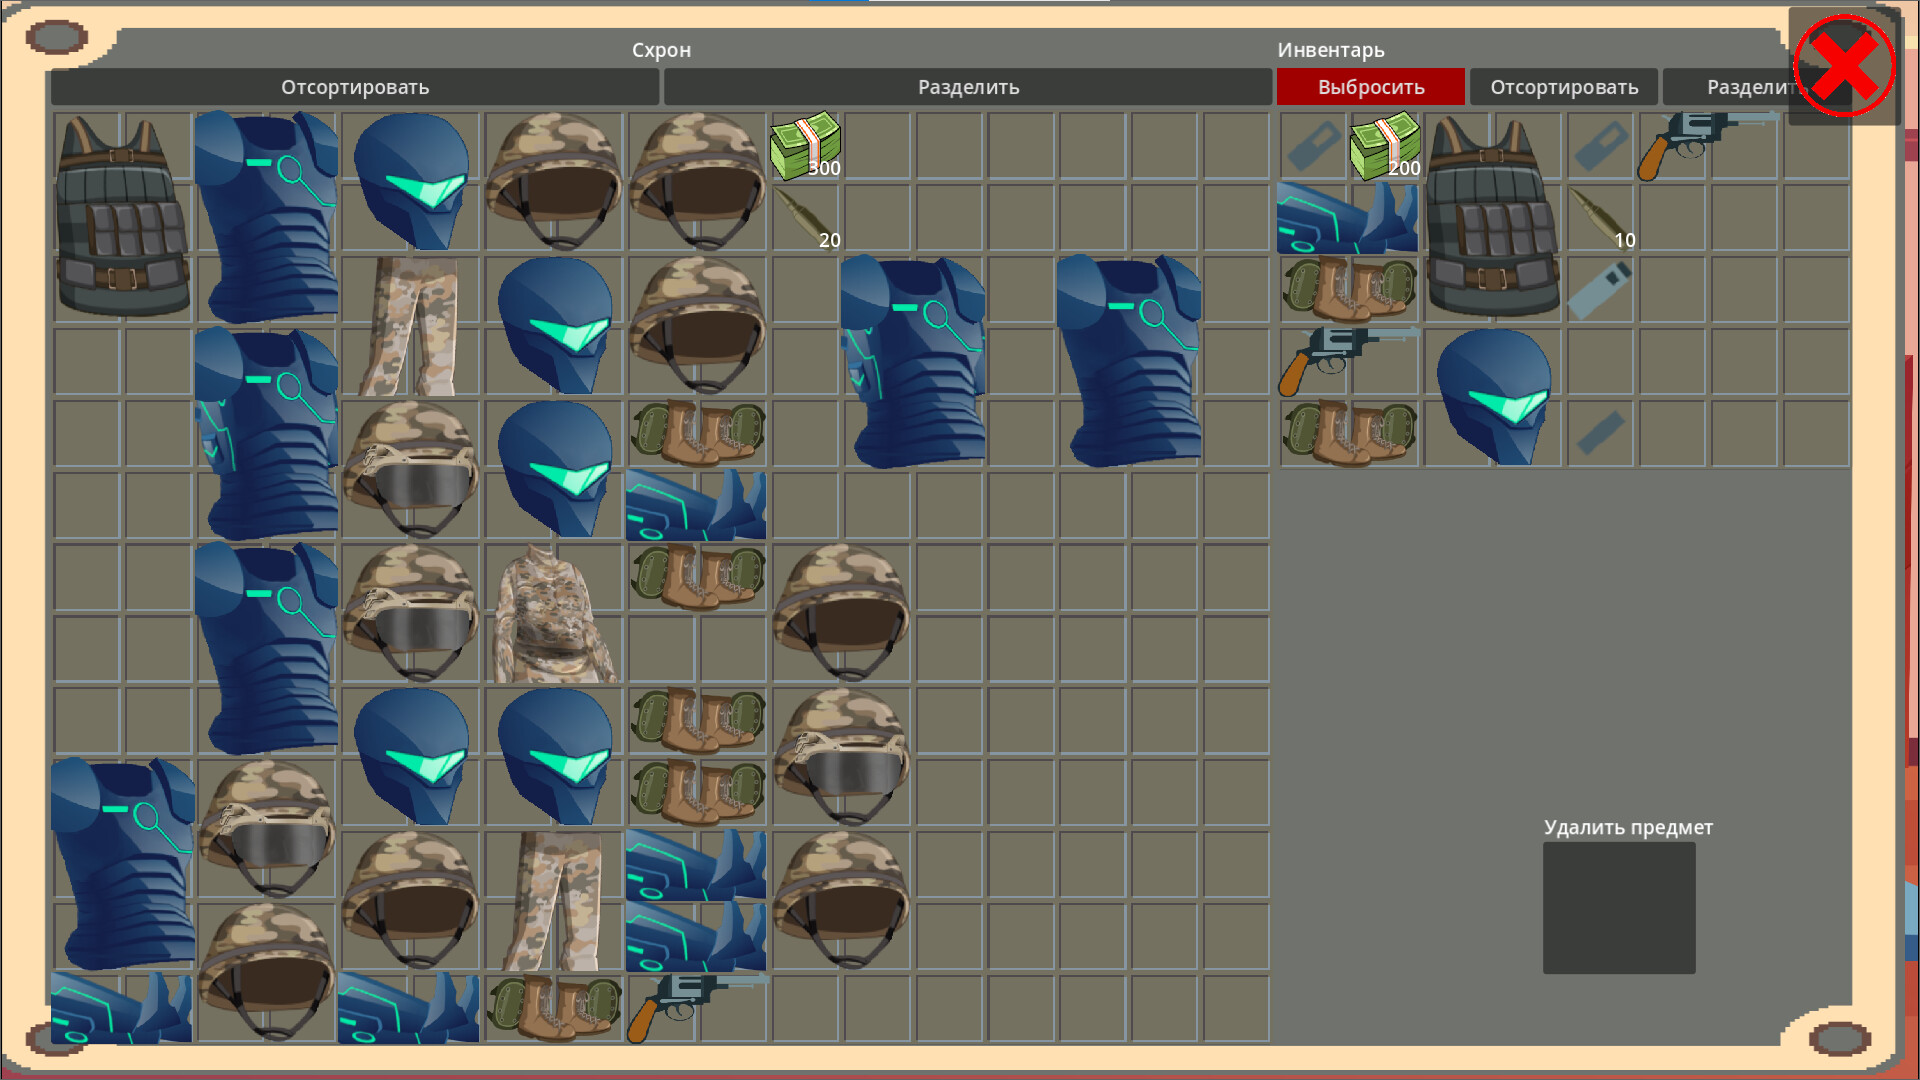The image size is (1920, 1080).
Task: Click the Удалить предмет drop zone
Action: [x=1618, y=908]
